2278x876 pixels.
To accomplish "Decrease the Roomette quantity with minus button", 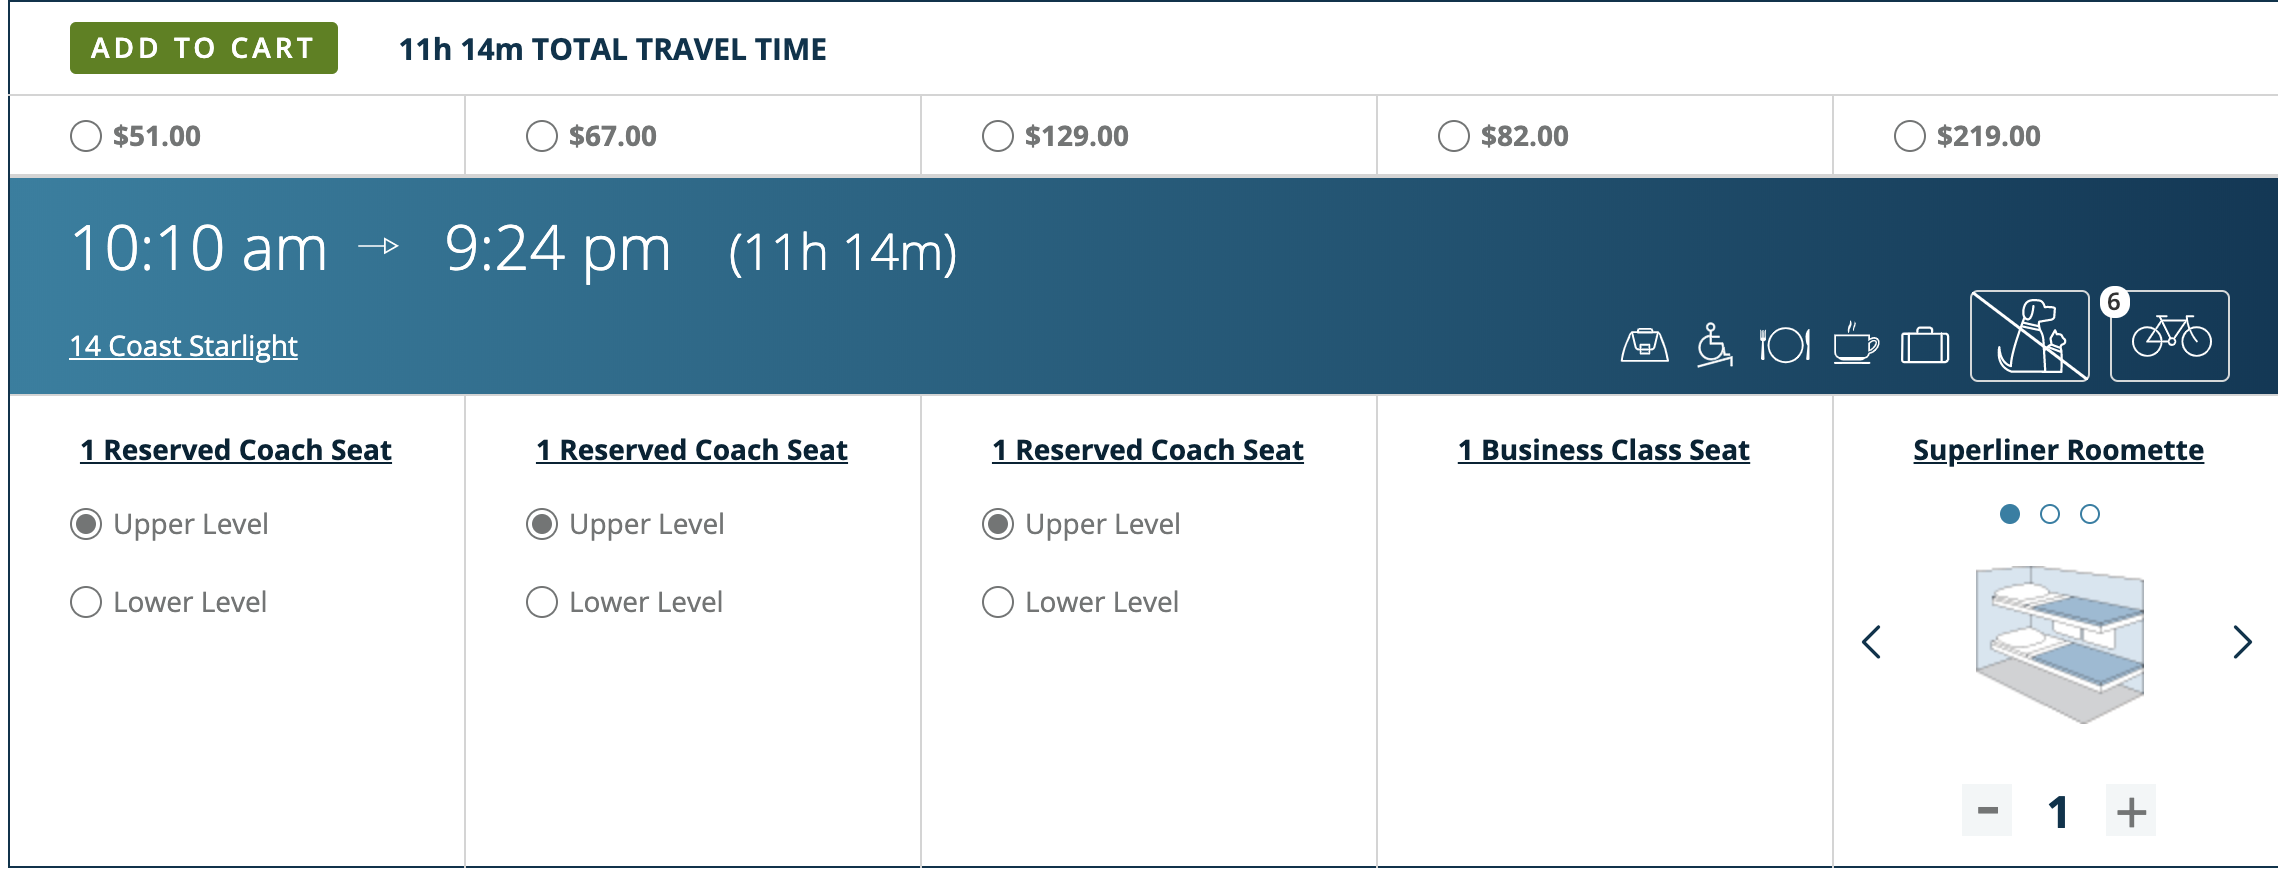I will point(1987,811).
